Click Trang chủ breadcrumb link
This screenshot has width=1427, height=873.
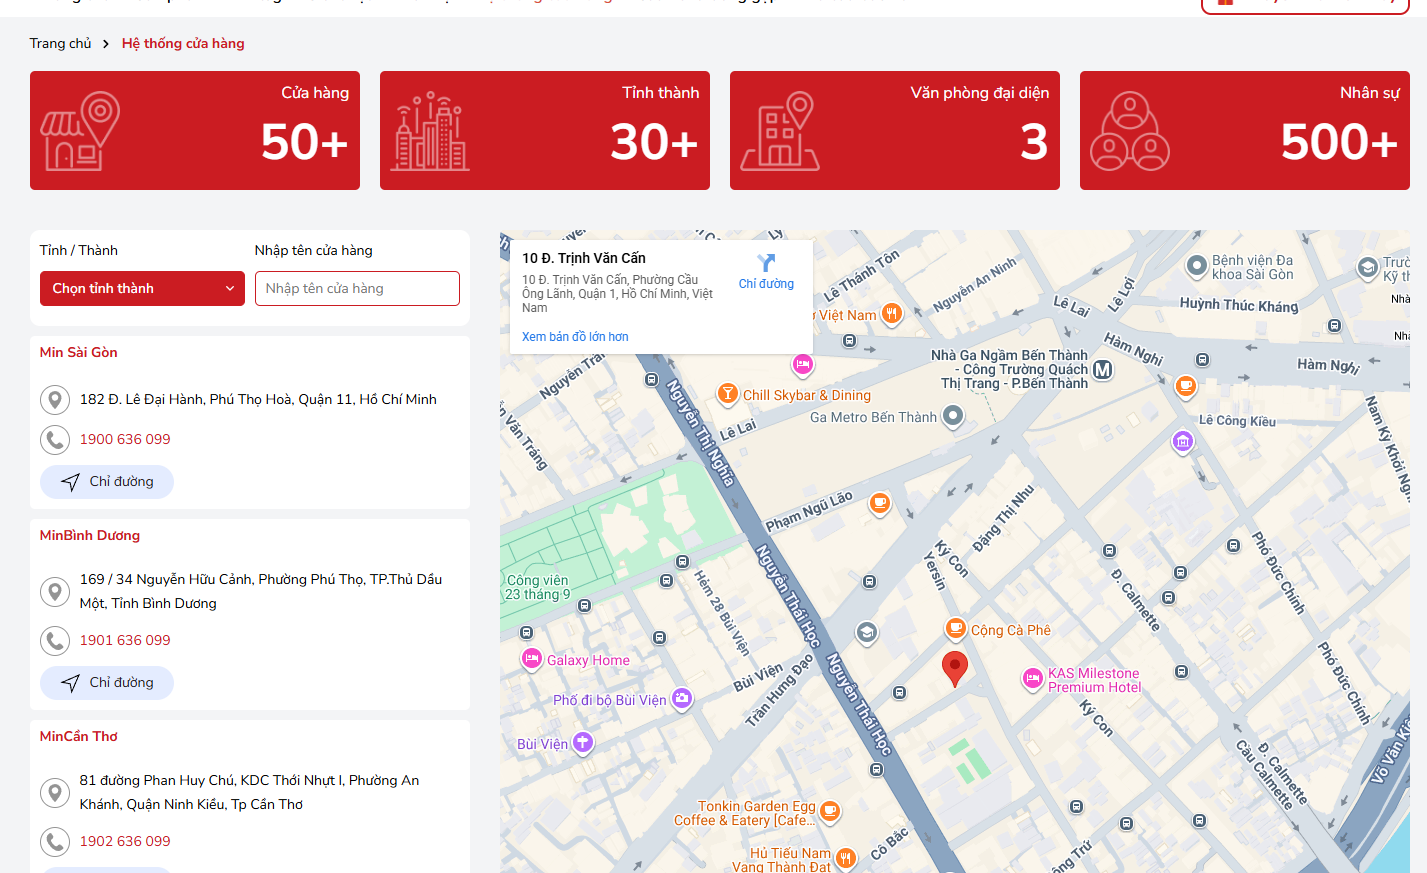[x=60, y=43]
